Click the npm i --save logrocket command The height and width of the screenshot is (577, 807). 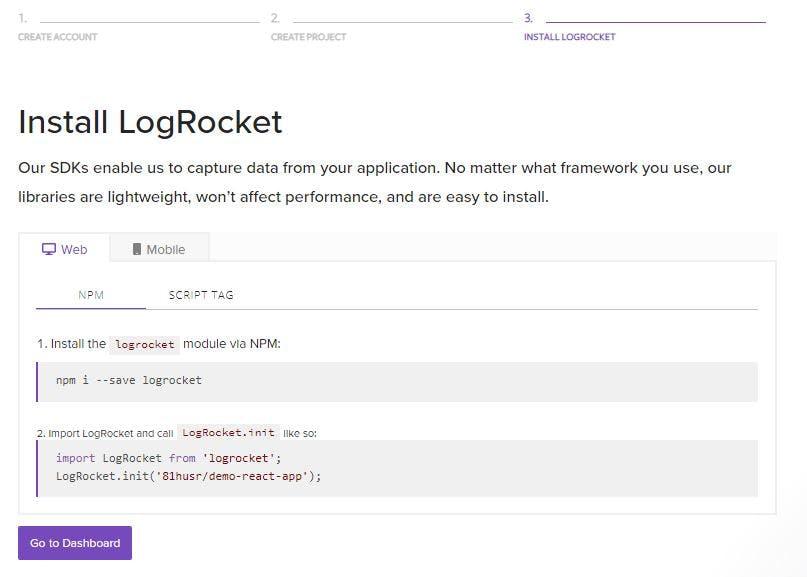(x=129, y=380)
